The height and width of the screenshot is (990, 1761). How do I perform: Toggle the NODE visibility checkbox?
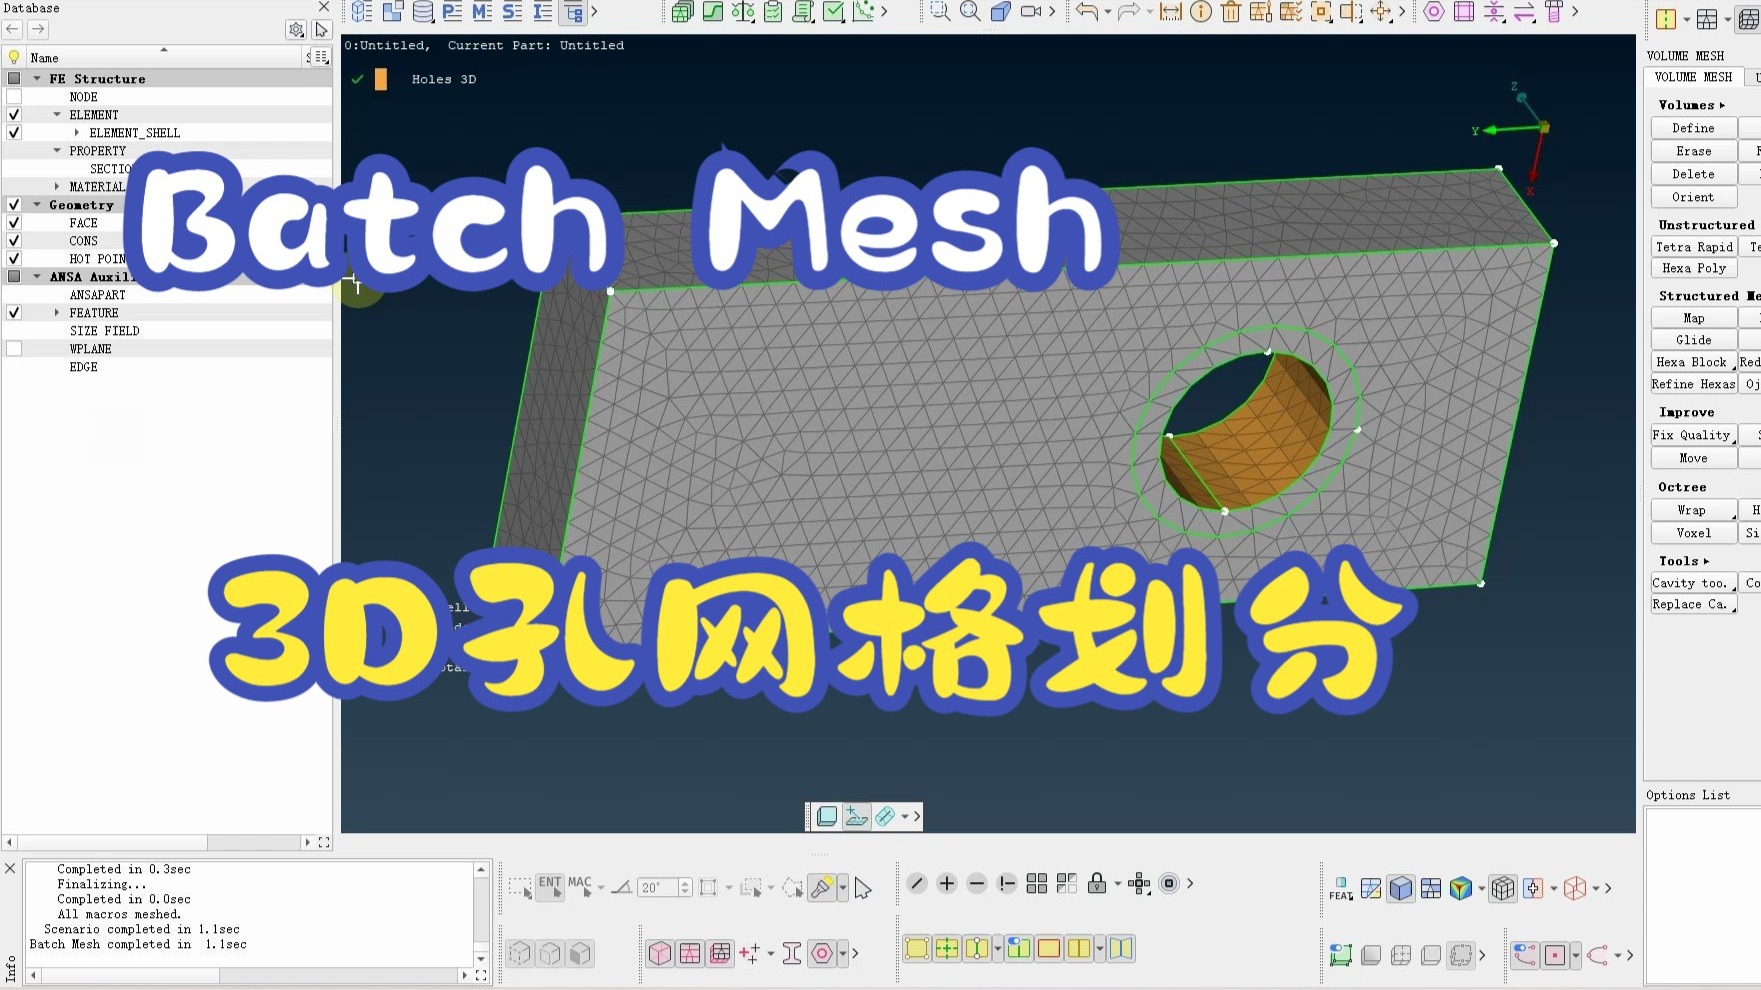[x=14, y=97]
